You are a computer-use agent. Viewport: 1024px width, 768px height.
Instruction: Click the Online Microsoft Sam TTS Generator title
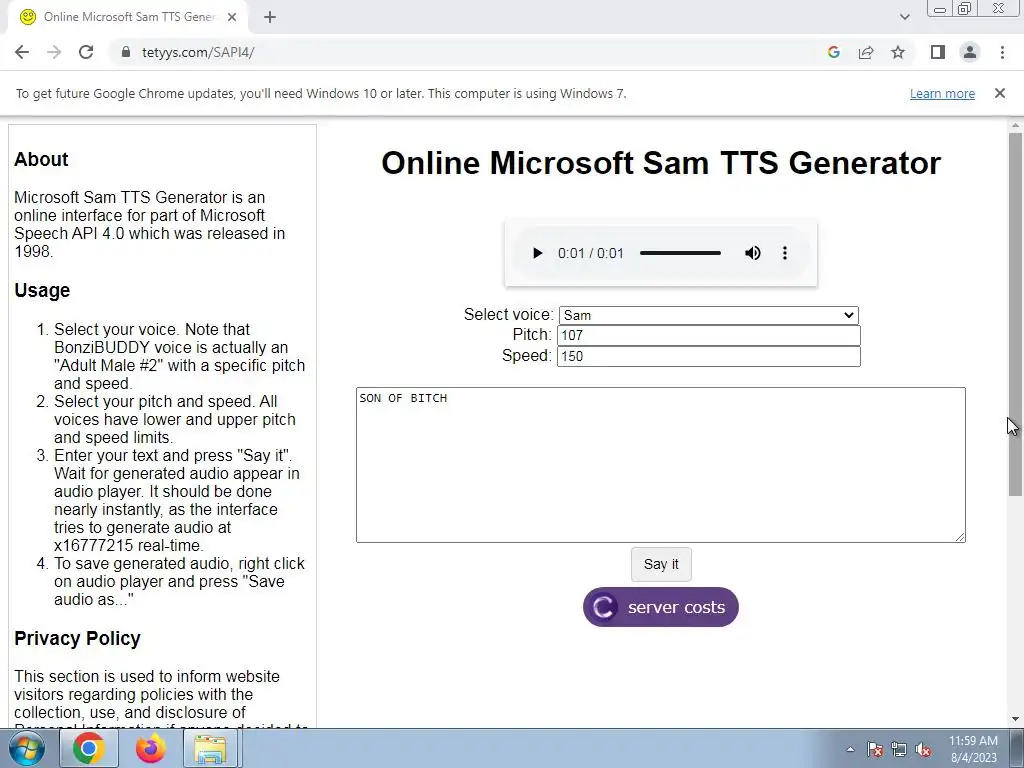pyautogui.click(x=661, y=163)
